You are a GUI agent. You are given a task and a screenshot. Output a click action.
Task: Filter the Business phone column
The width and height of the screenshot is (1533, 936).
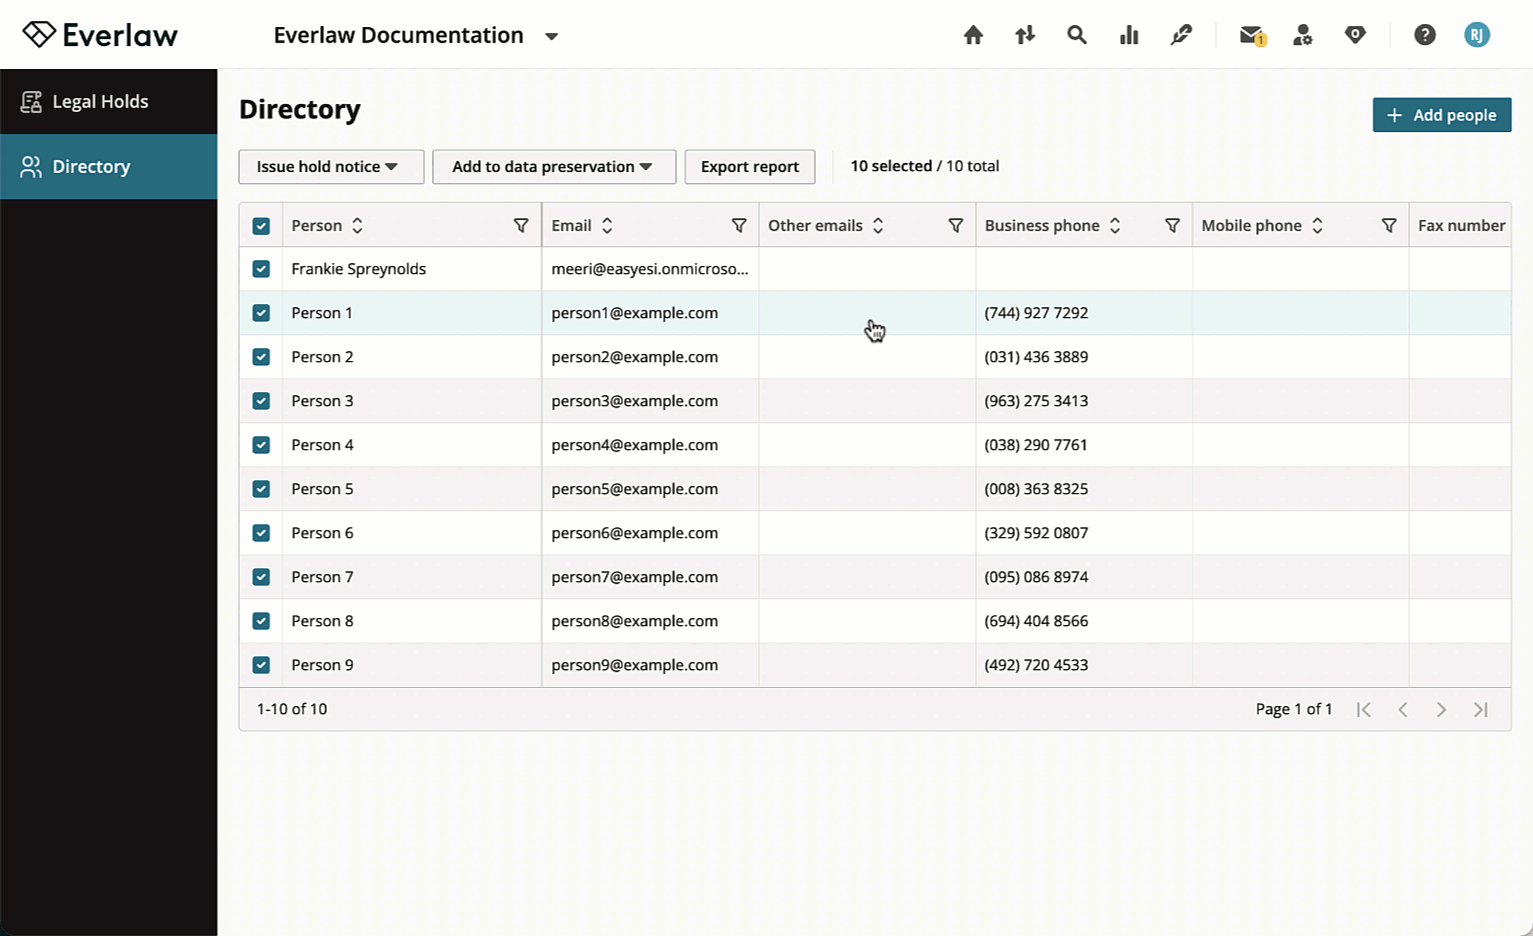point(1173,226)
